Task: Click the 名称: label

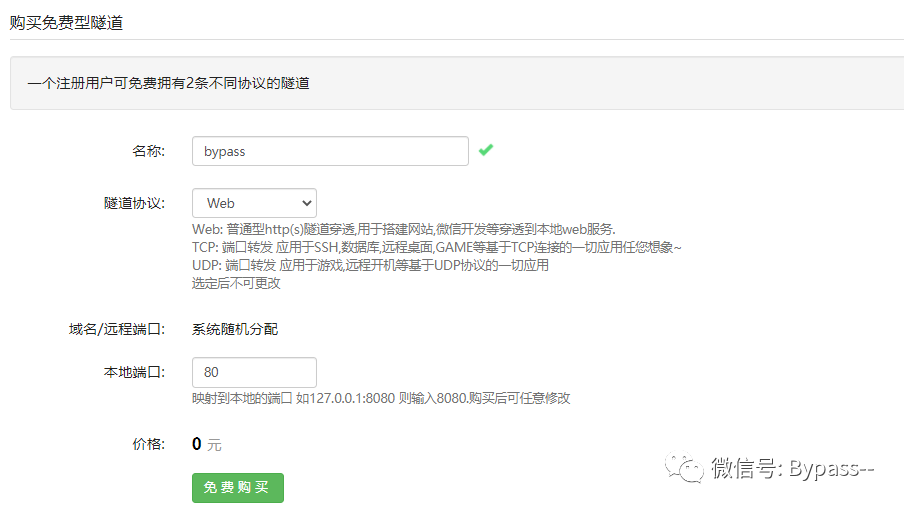Action: click(149, 151)
